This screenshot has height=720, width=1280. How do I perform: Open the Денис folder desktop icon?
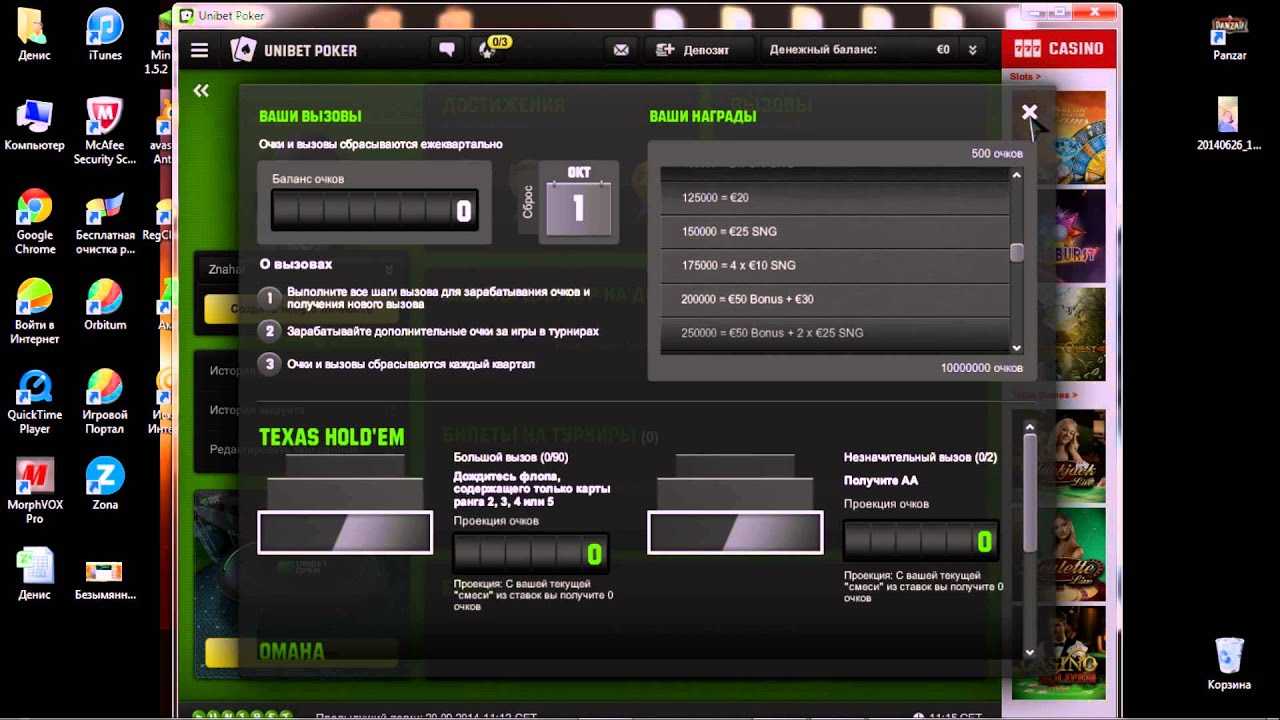click(34, 35)
